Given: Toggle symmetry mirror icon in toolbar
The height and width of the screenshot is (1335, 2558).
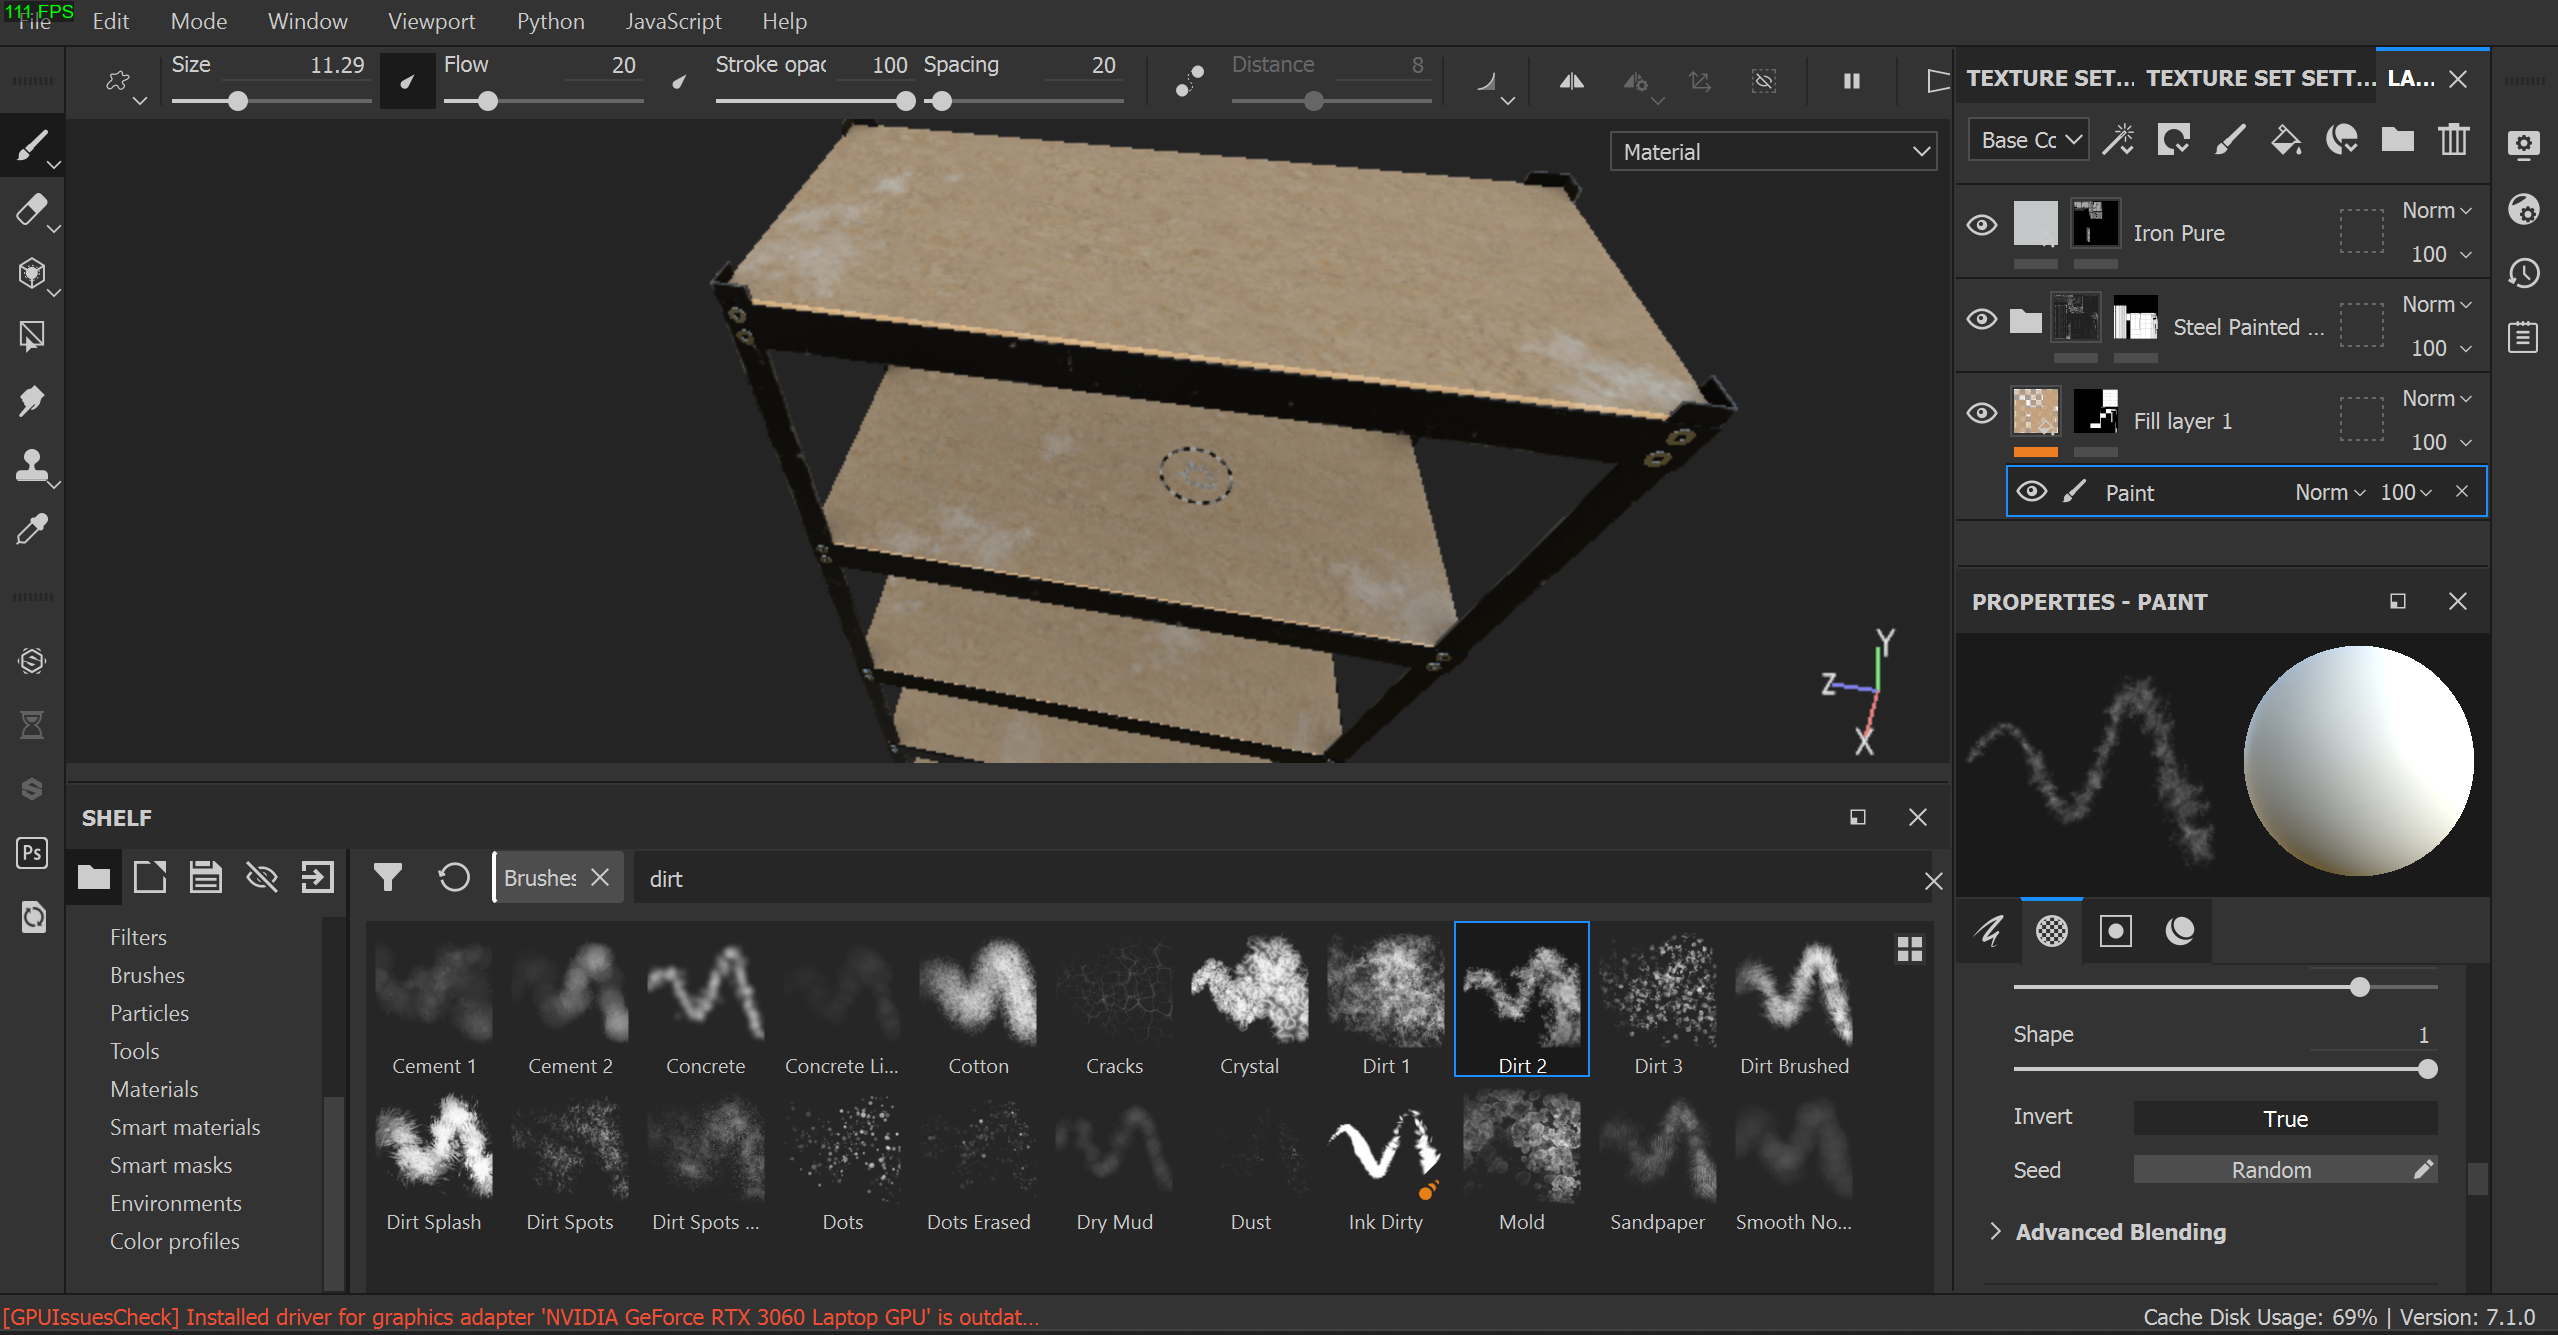Looking at the screenshot, I should tap(1571, 81).
